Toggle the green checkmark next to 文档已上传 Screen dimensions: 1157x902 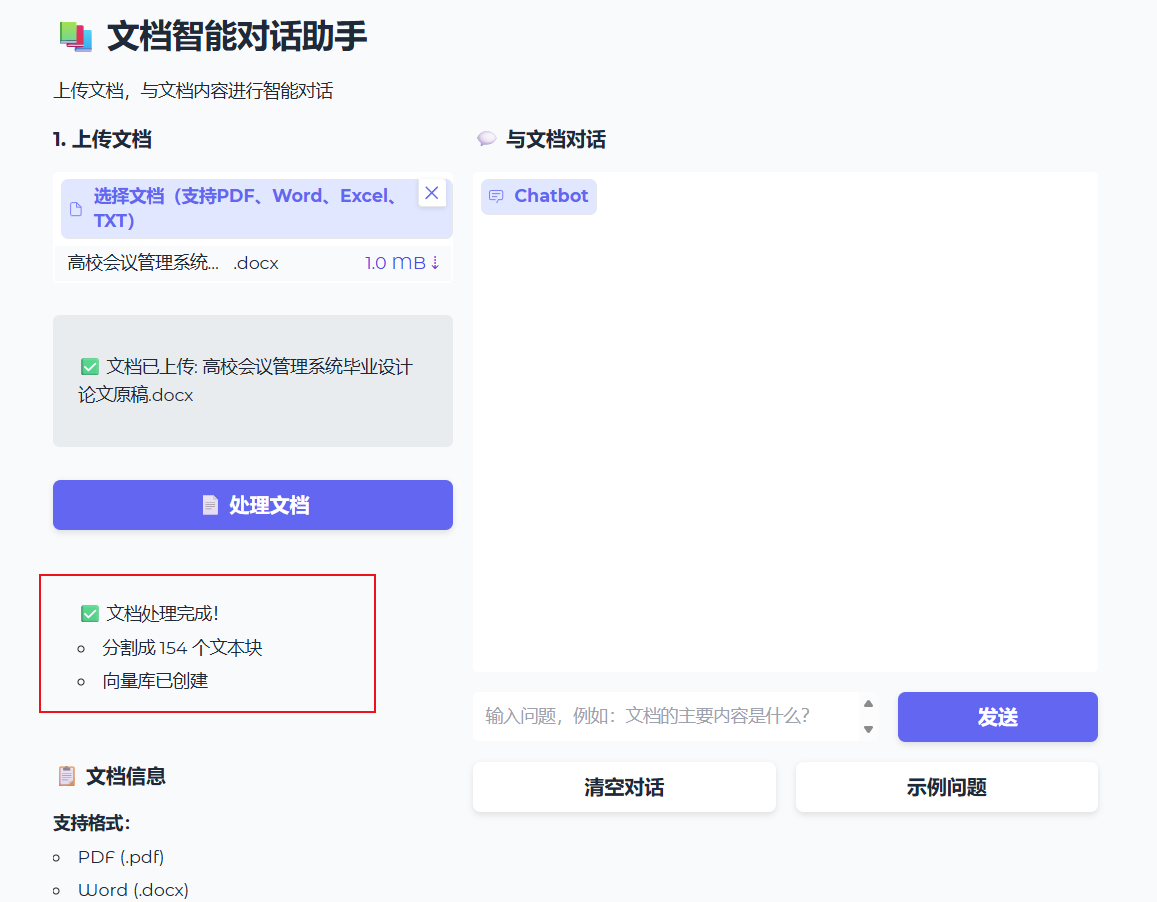(x=90, y=366)
